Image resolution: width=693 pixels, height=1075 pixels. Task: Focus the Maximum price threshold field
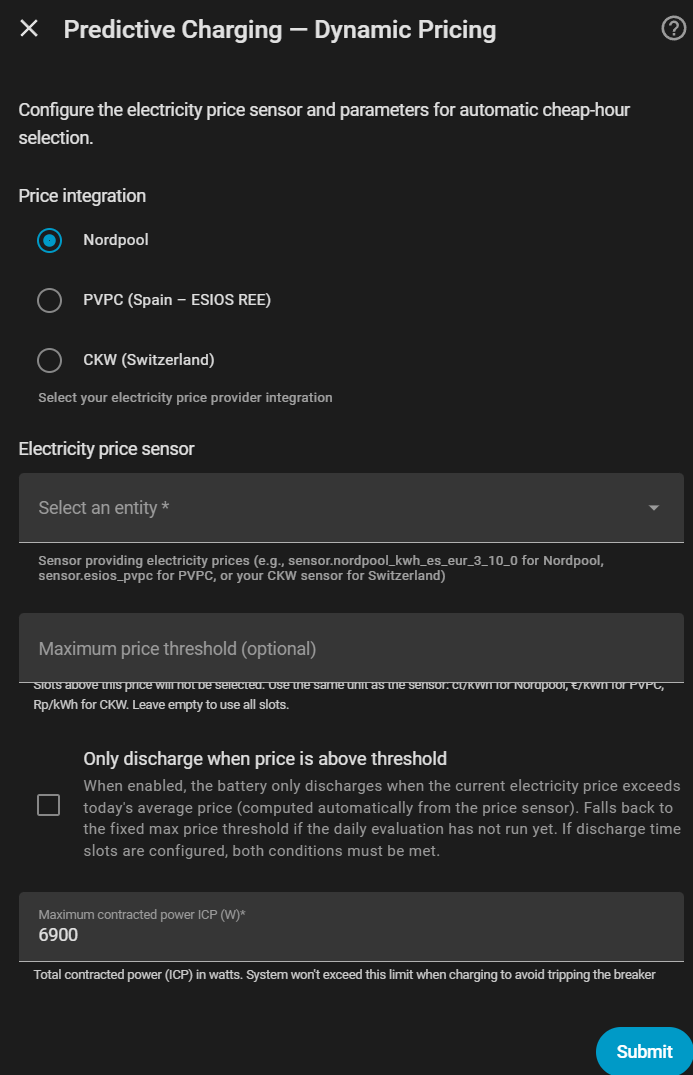(x=350, y=649)
